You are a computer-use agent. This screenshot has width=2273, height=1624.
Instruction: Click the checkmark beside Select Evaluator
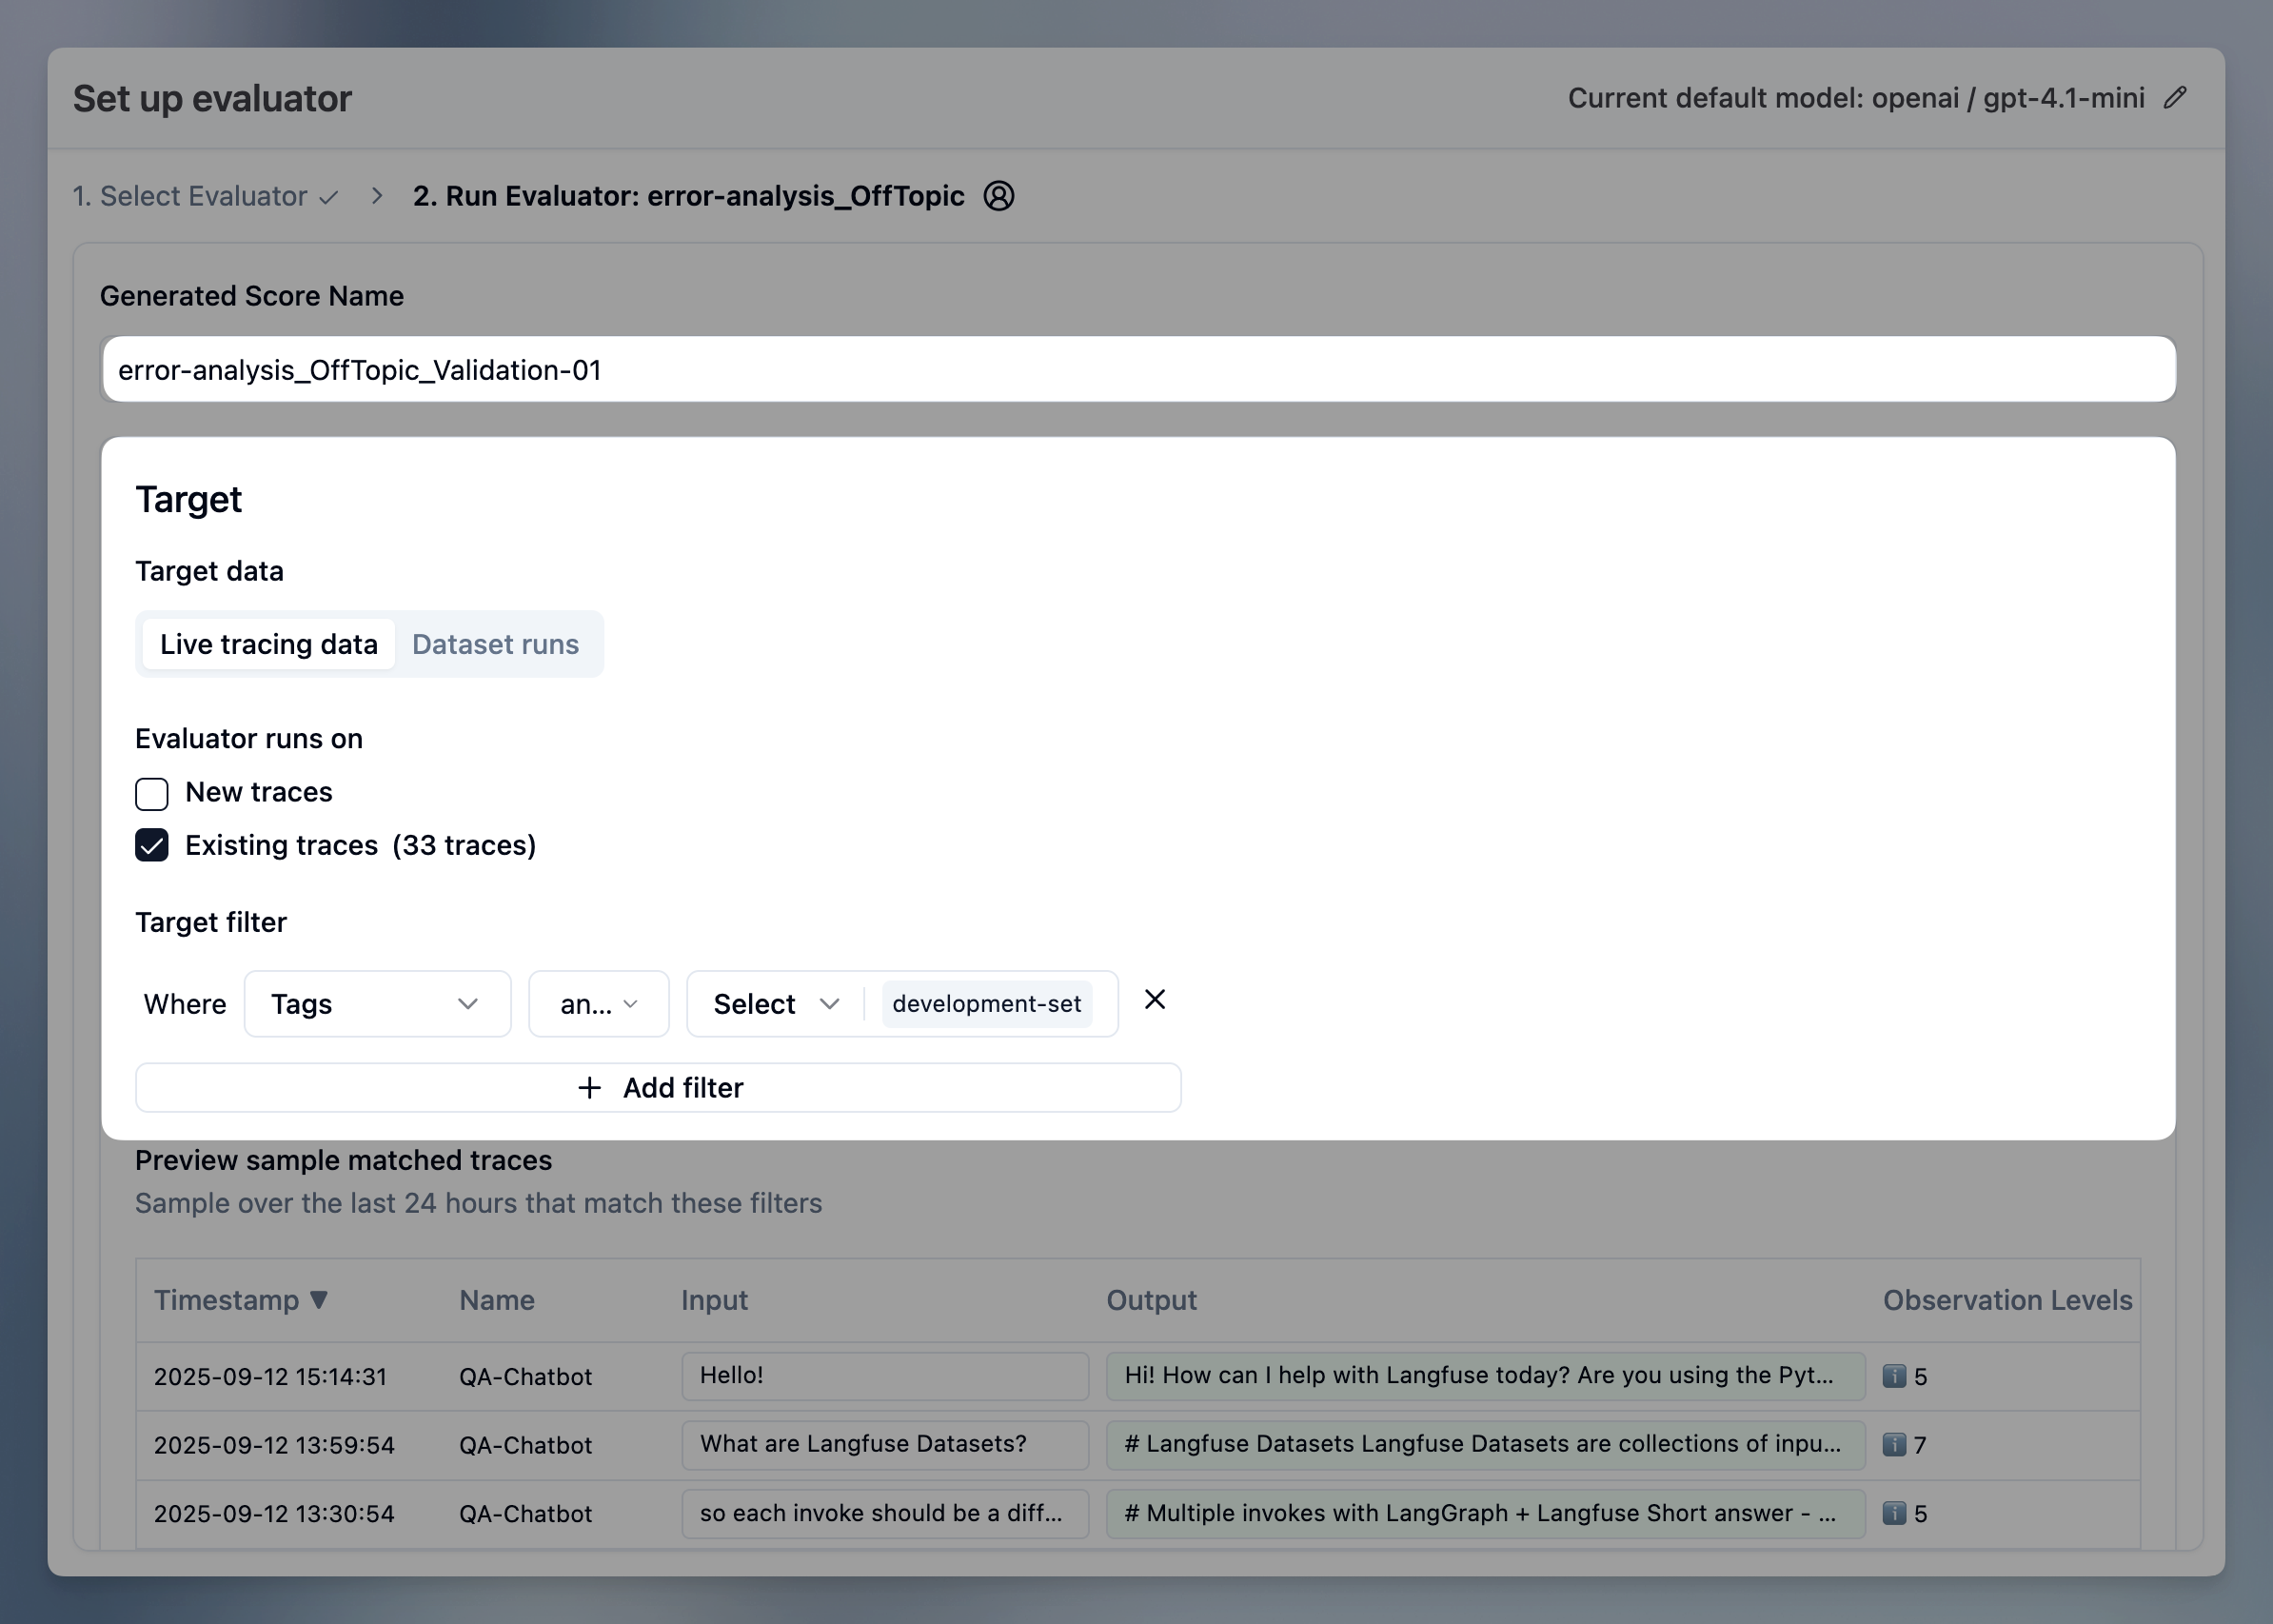coord(327,198)
